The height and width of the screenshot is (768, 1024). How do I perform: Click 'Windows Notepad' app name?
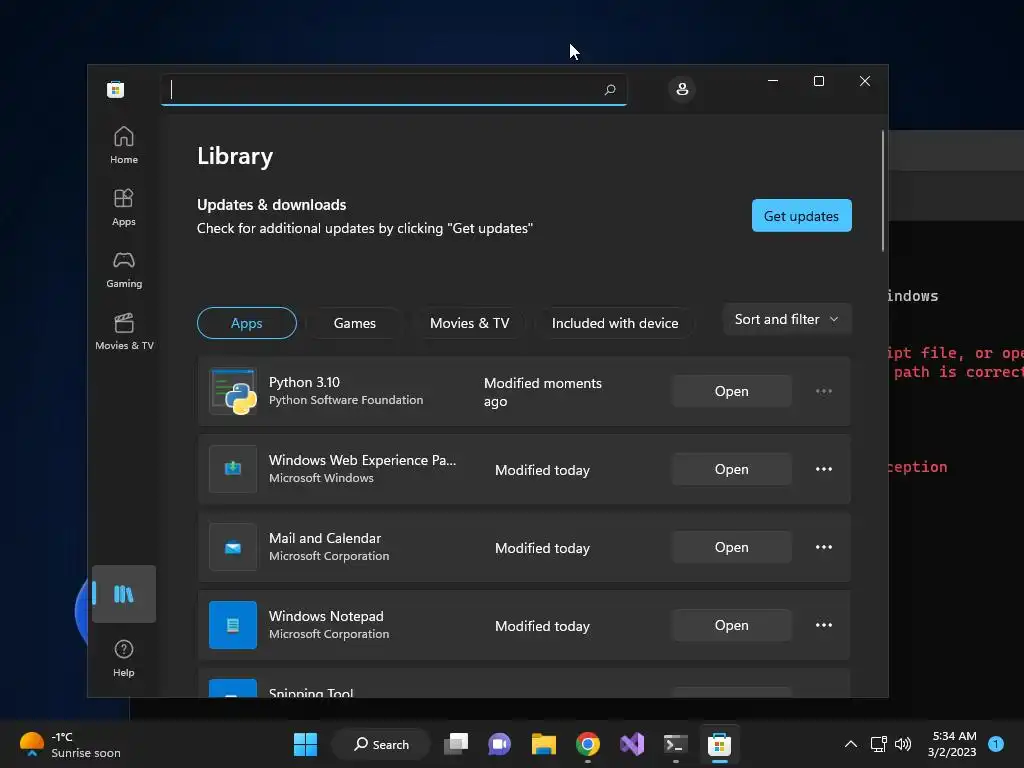click(x=326, y=616)
